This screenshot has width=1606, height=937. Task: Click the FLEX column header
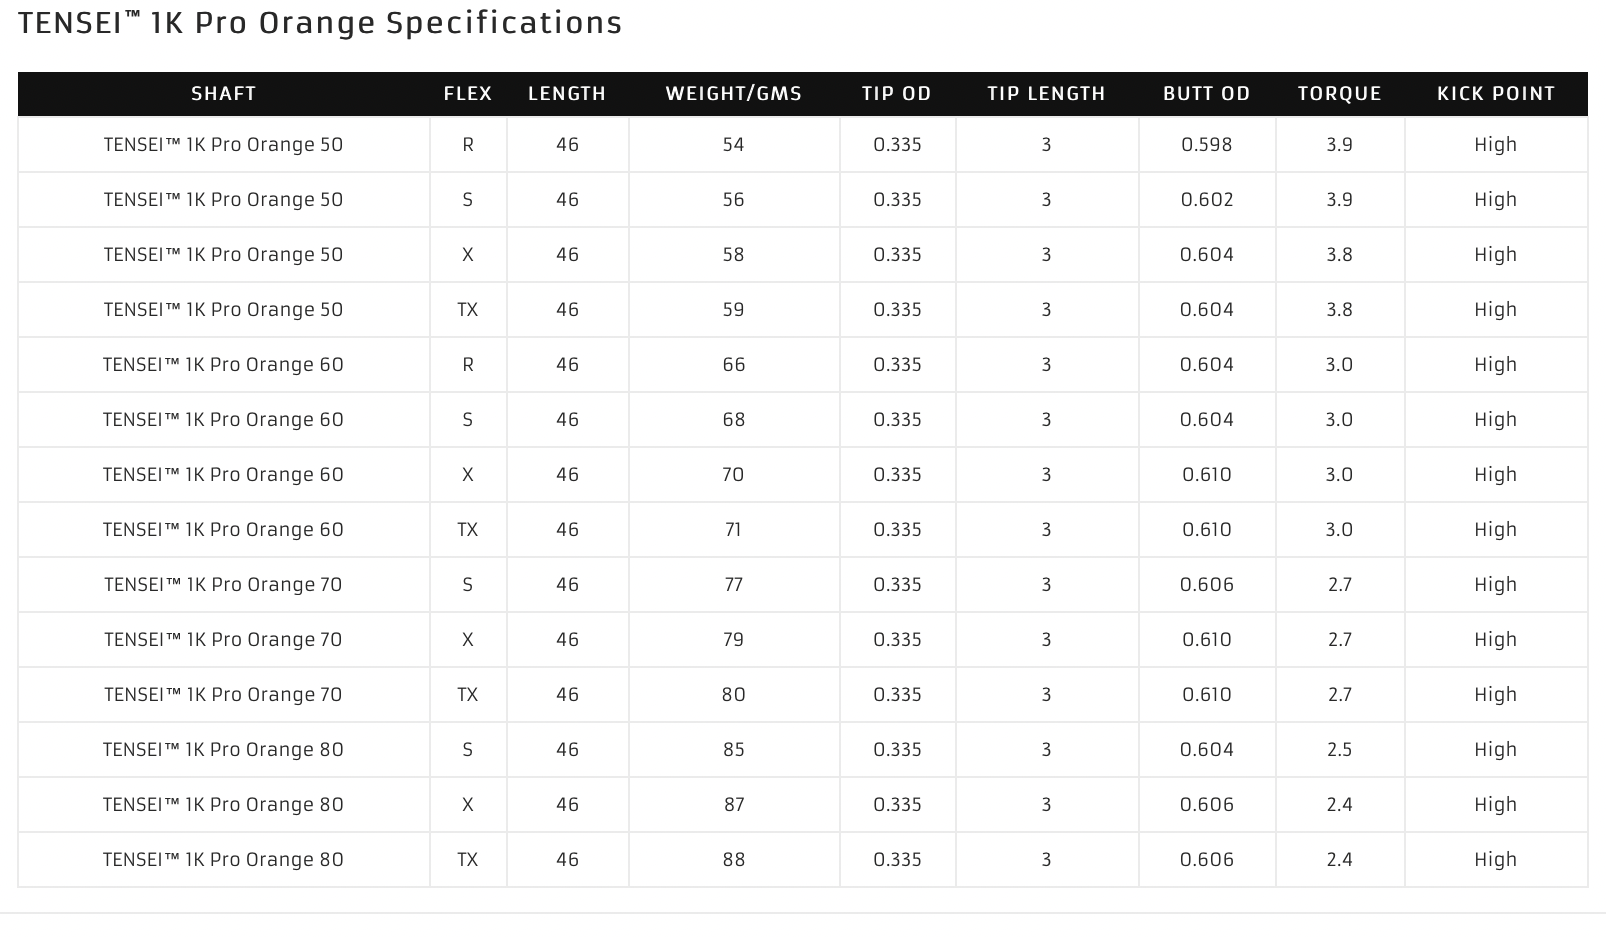[468, 94]
